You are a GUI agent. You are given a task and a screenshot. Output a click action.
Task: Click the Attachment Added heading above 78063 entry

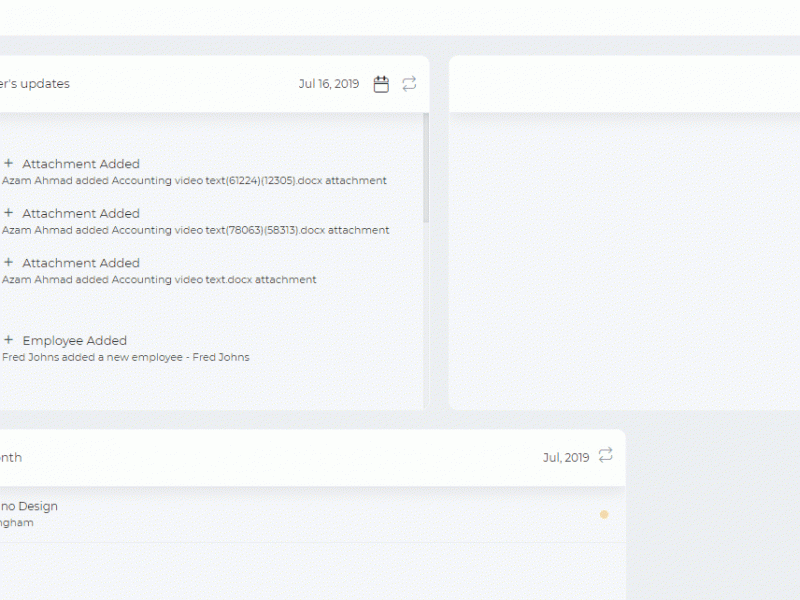(81, 213)
